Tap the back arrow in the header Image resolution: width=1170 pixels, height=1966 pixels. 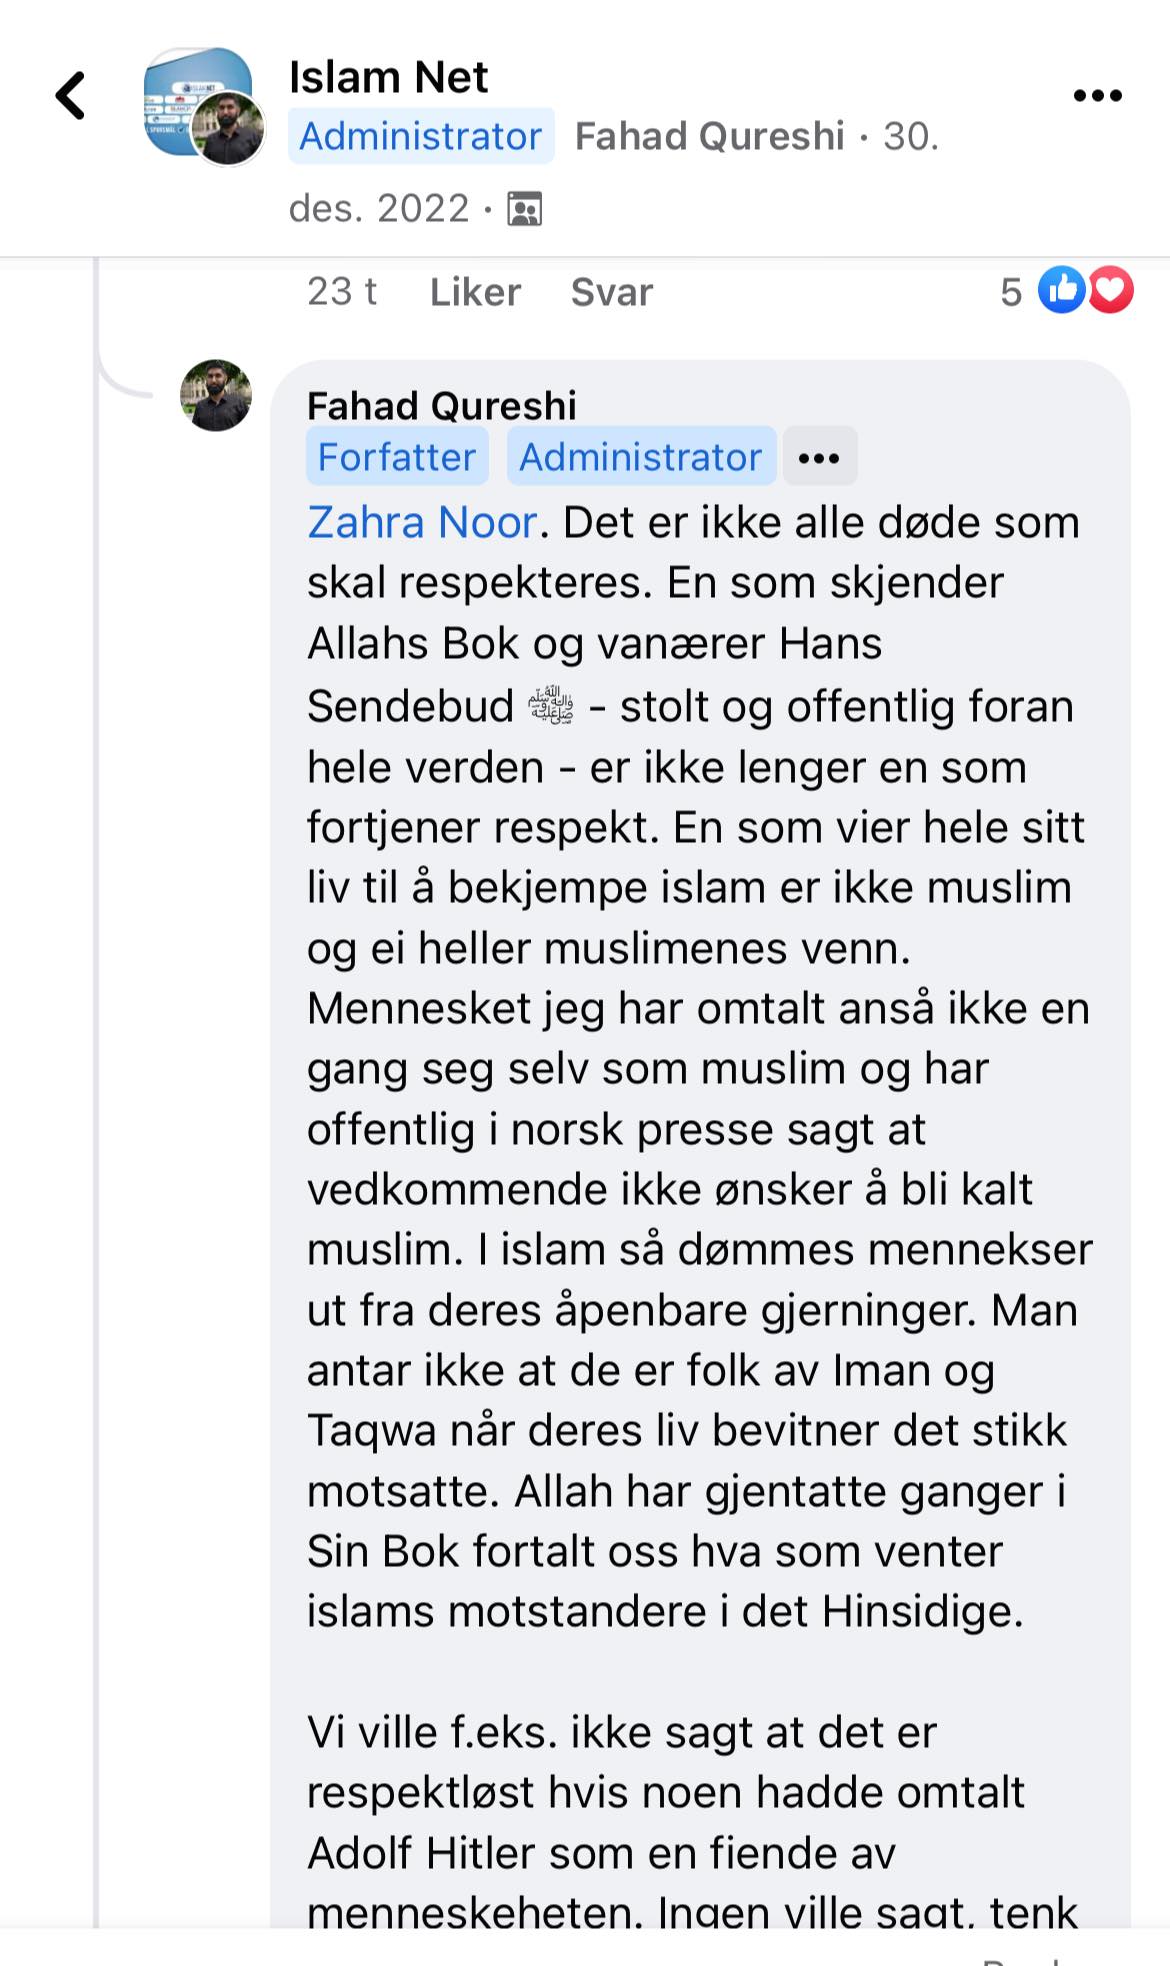click(70, 96)
